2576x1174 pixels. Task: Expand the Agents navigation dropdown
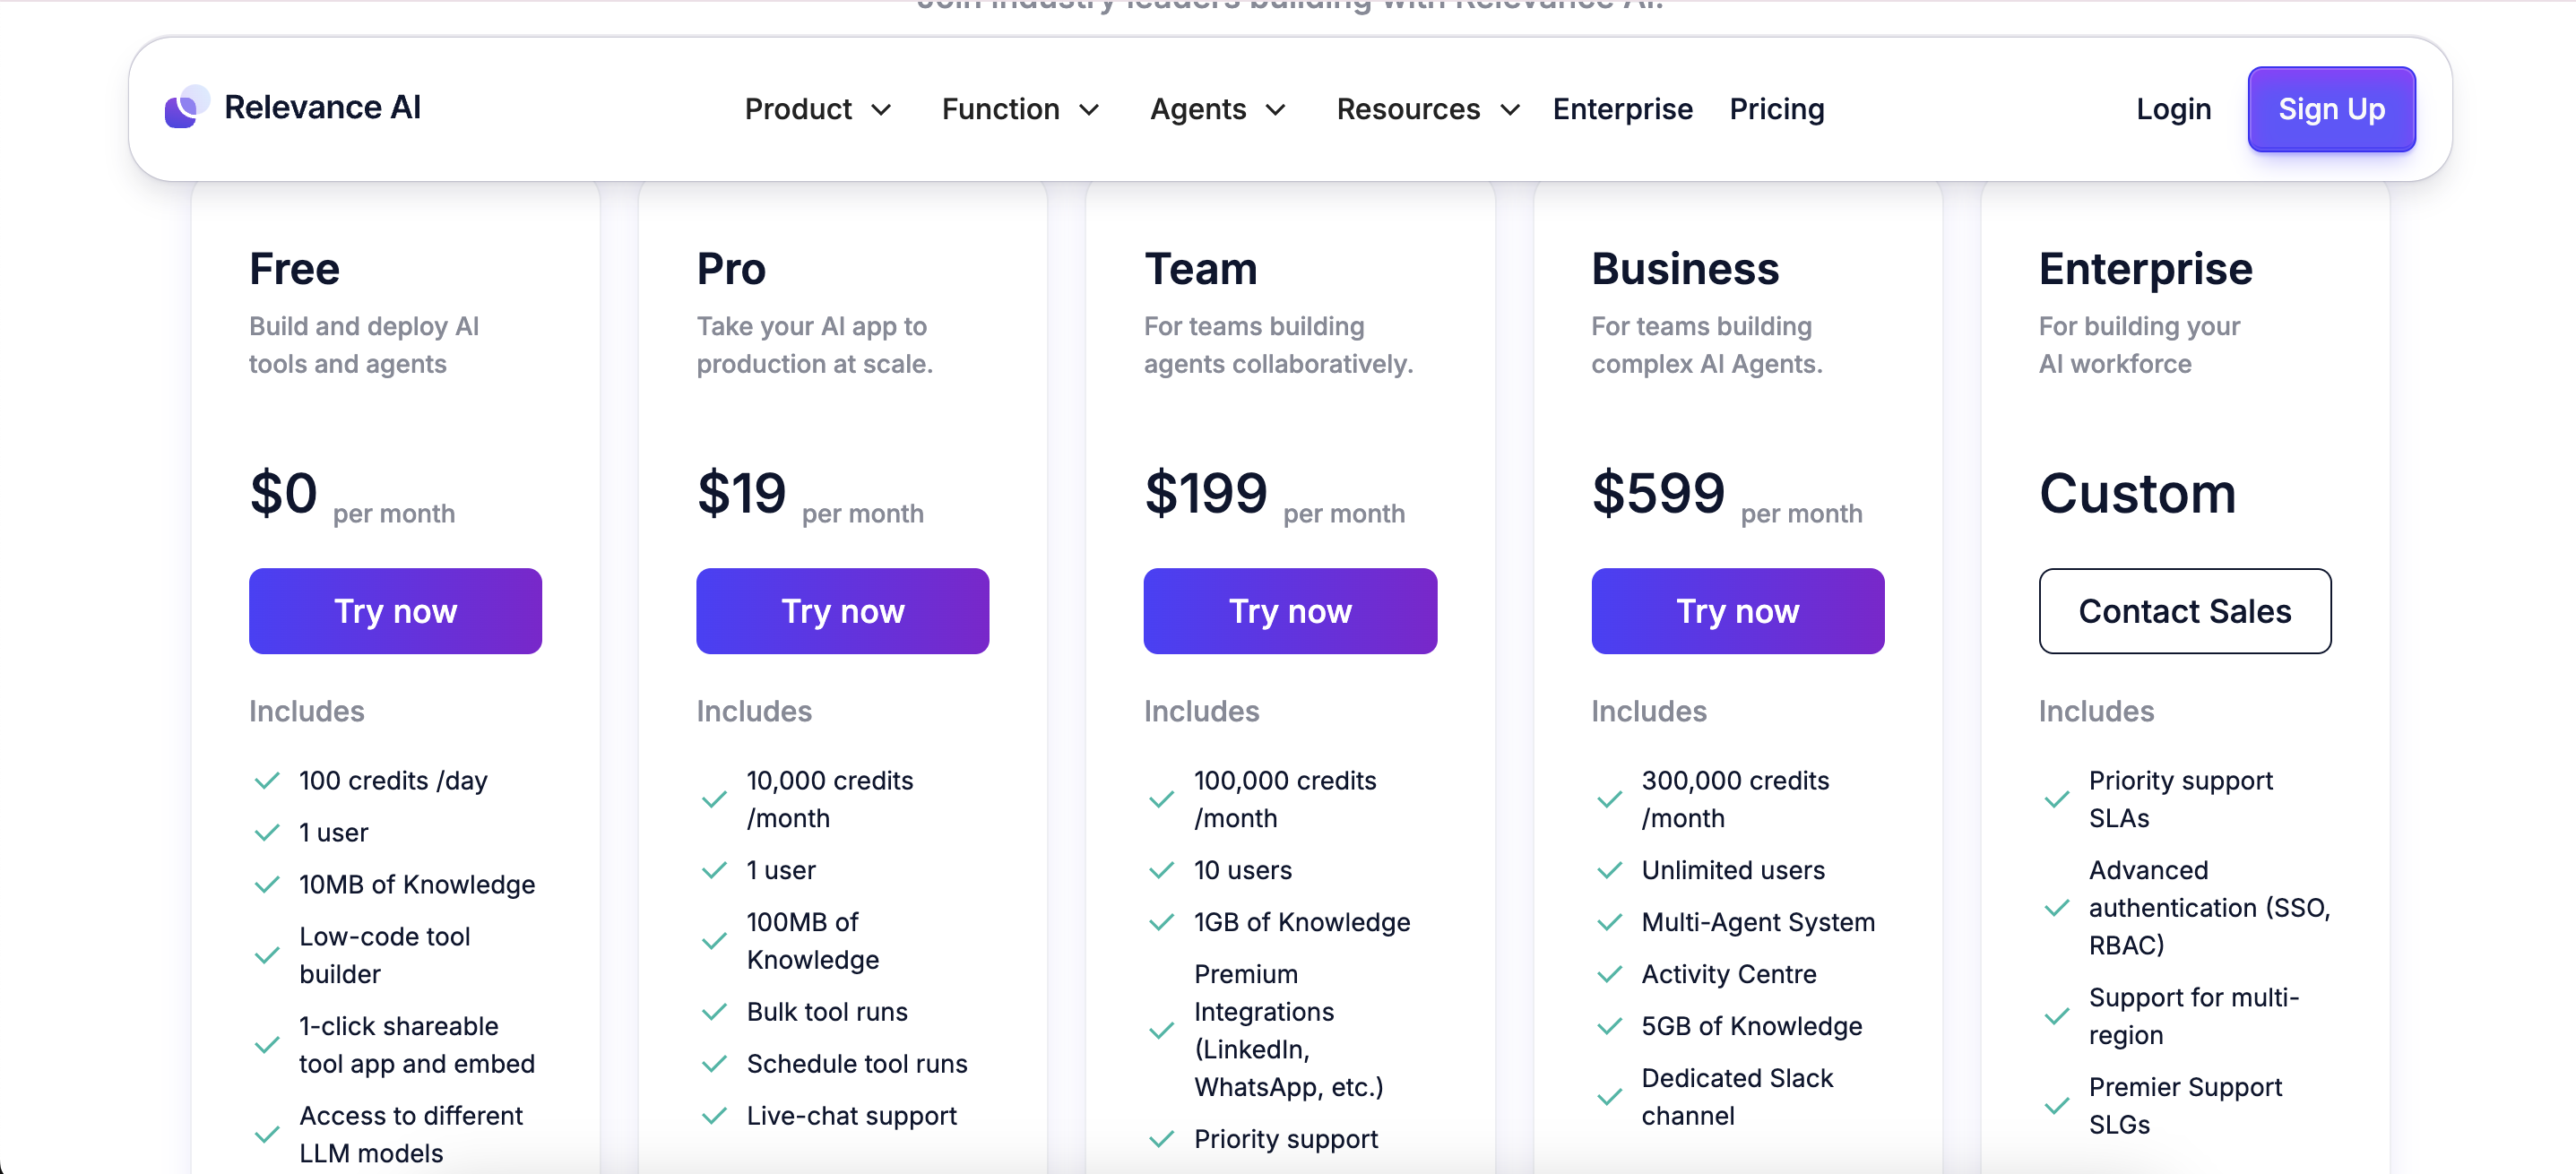click(1217, 109)
